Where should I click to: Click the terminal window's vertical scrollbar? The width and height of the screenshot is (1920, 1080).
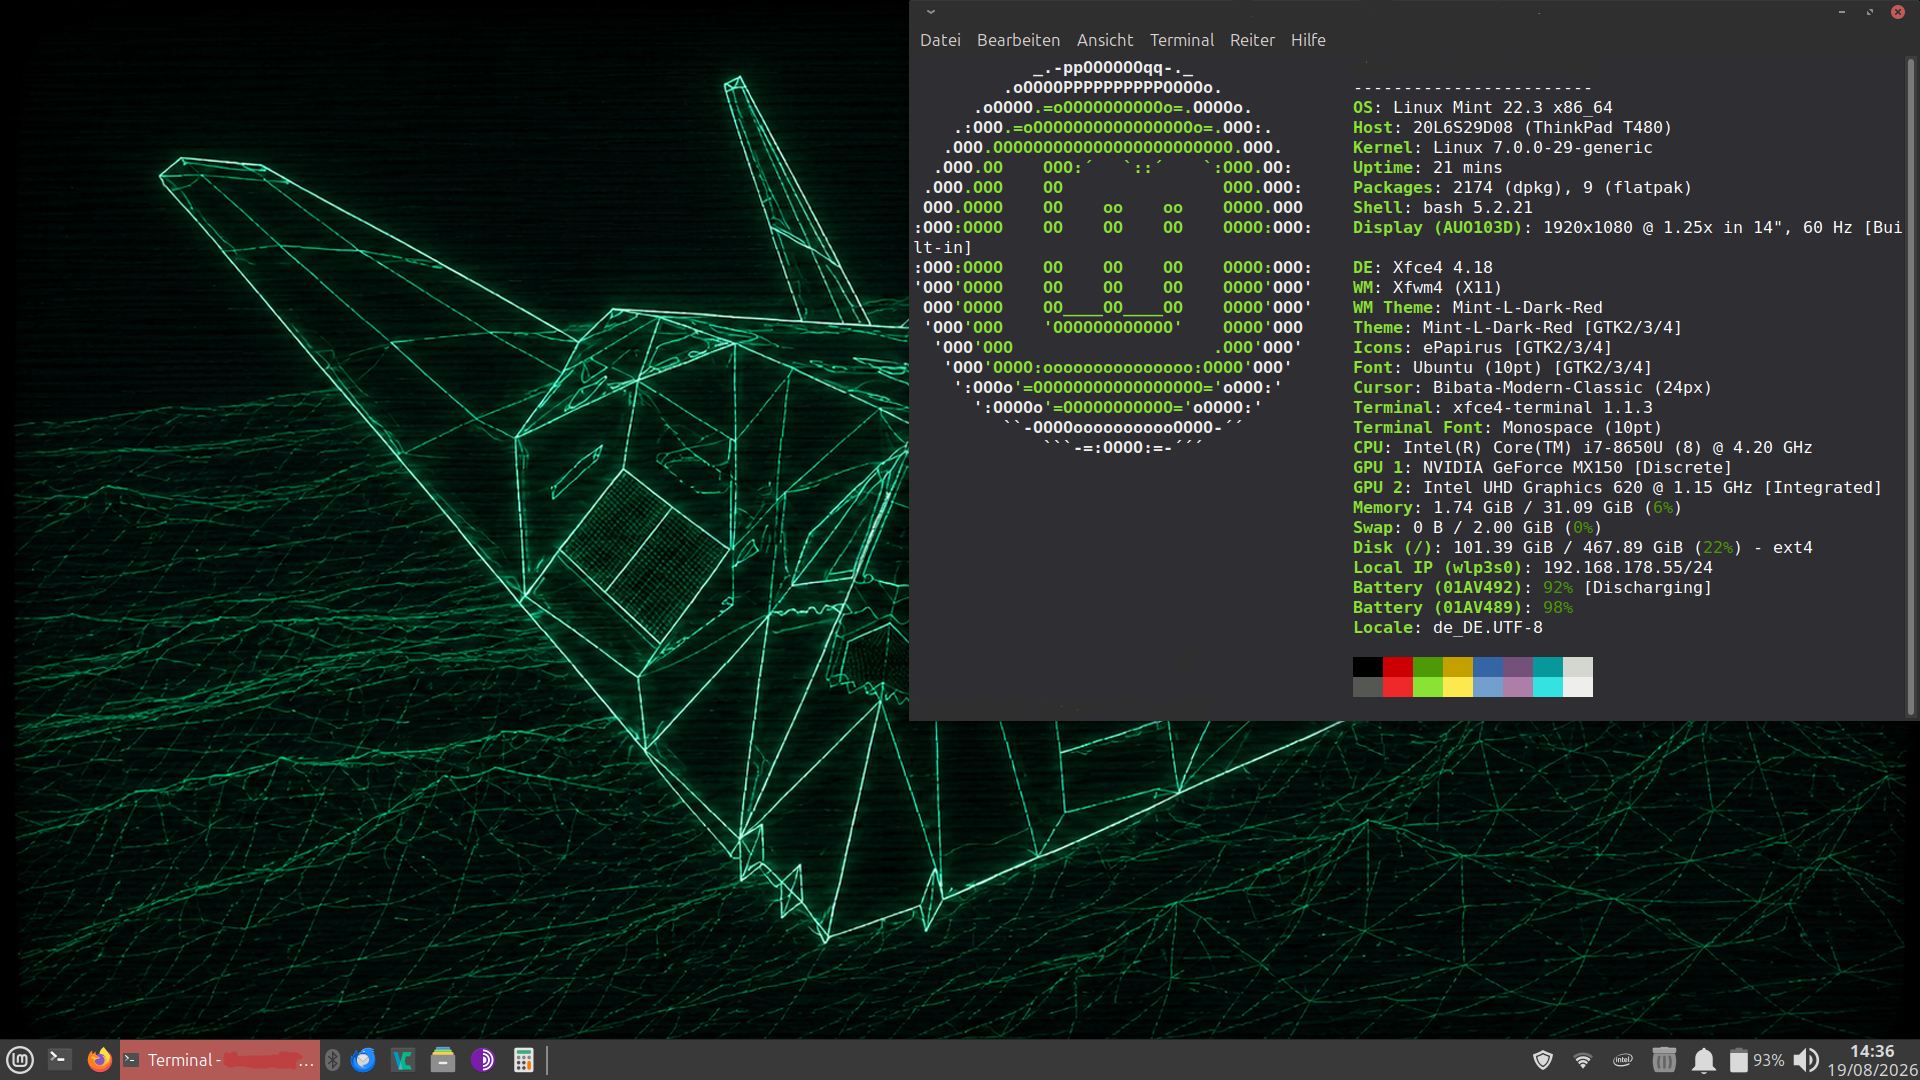[1910, 387]
